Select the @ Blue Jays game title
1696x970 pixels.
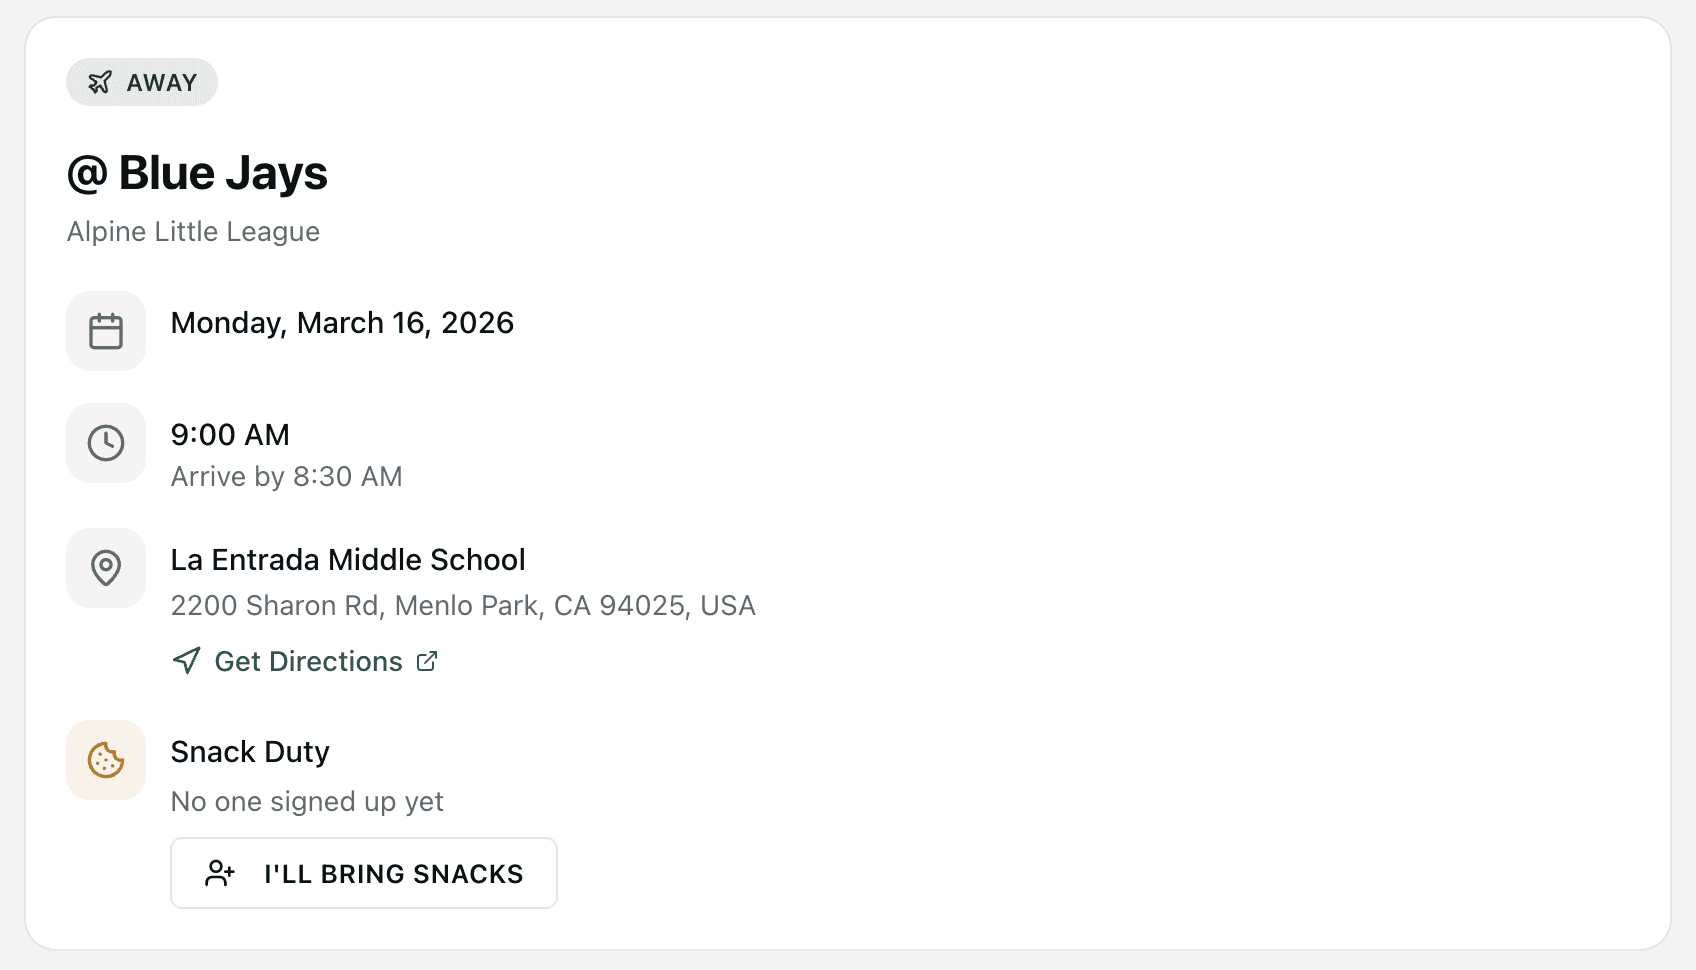pos(197,173)
